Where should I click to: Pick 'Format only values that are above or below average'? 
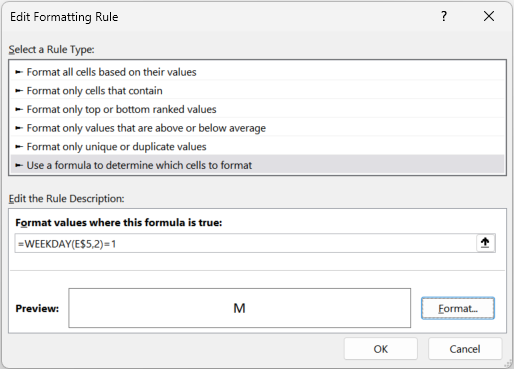pyautogui.click(x=257, y=128)
